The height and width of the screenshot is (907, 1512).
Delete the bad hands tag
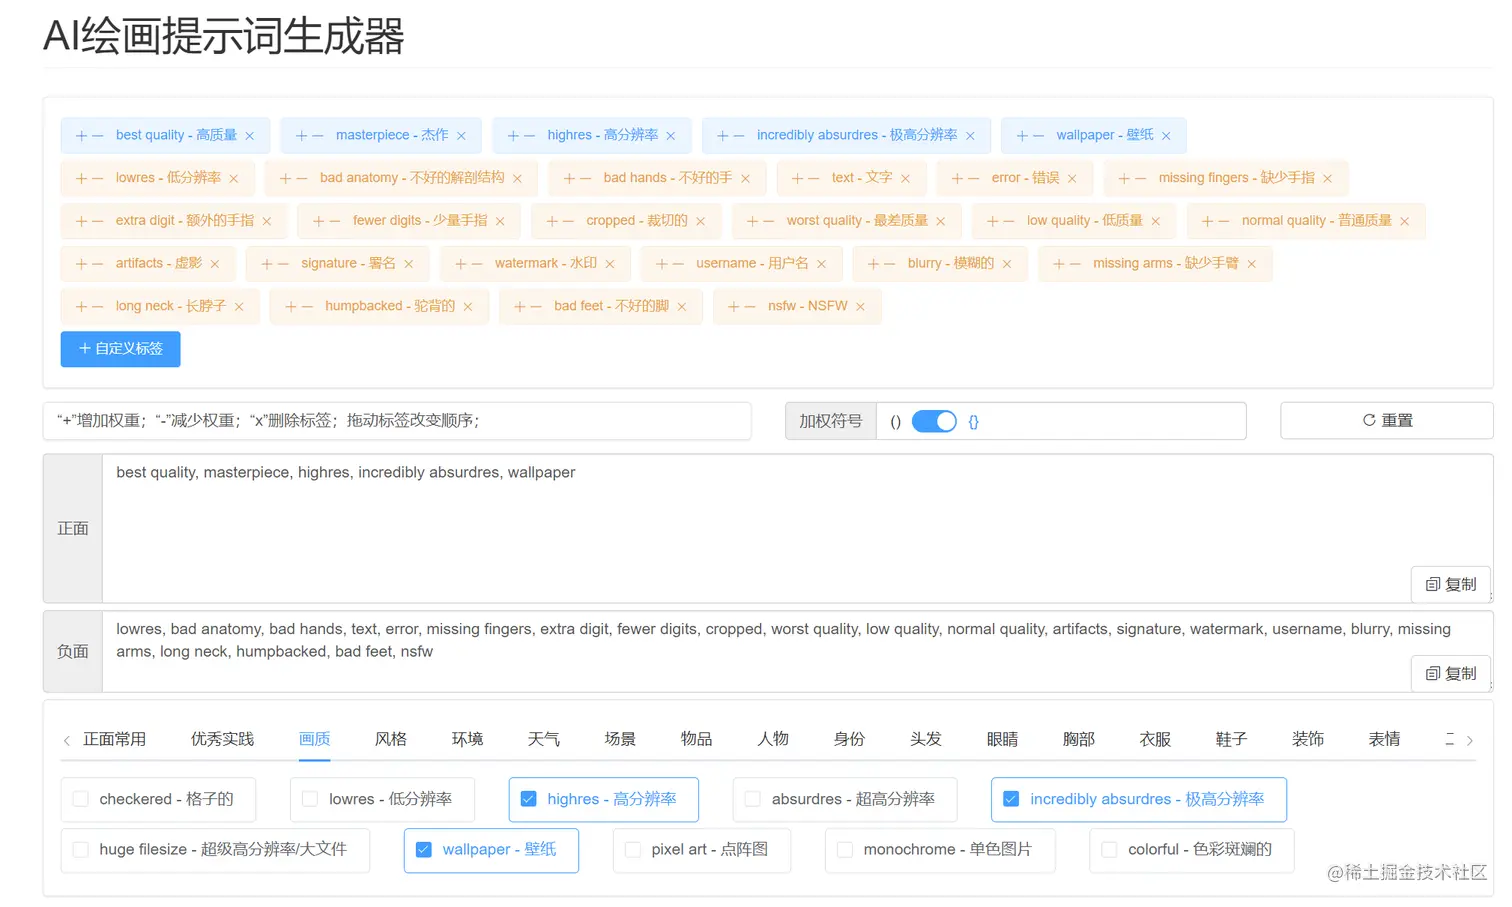(745, 179)
